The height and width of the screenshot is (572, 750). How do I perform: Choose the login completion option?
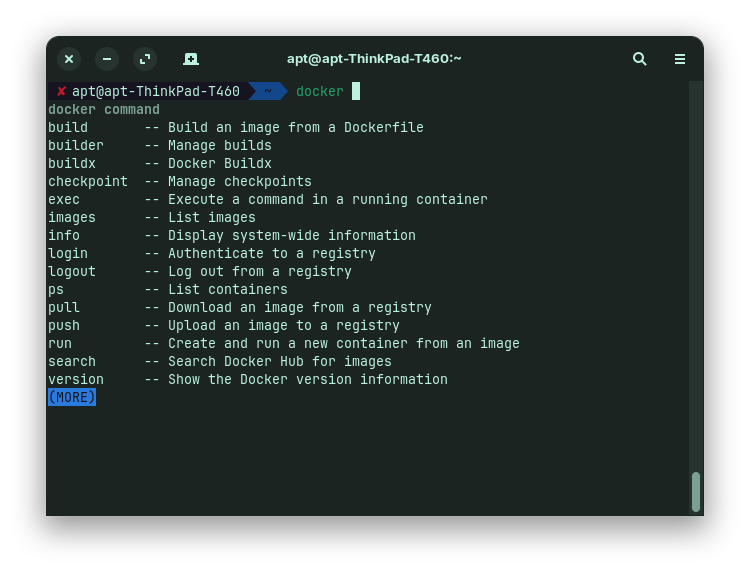click(x=68, y=254)
